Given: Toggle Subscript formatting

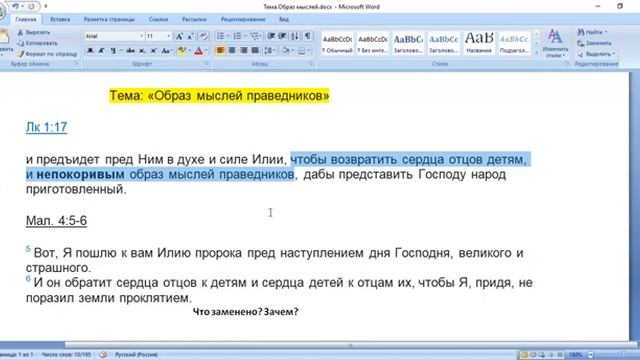Looking at the screenshot, I should (x=142, y=51).
